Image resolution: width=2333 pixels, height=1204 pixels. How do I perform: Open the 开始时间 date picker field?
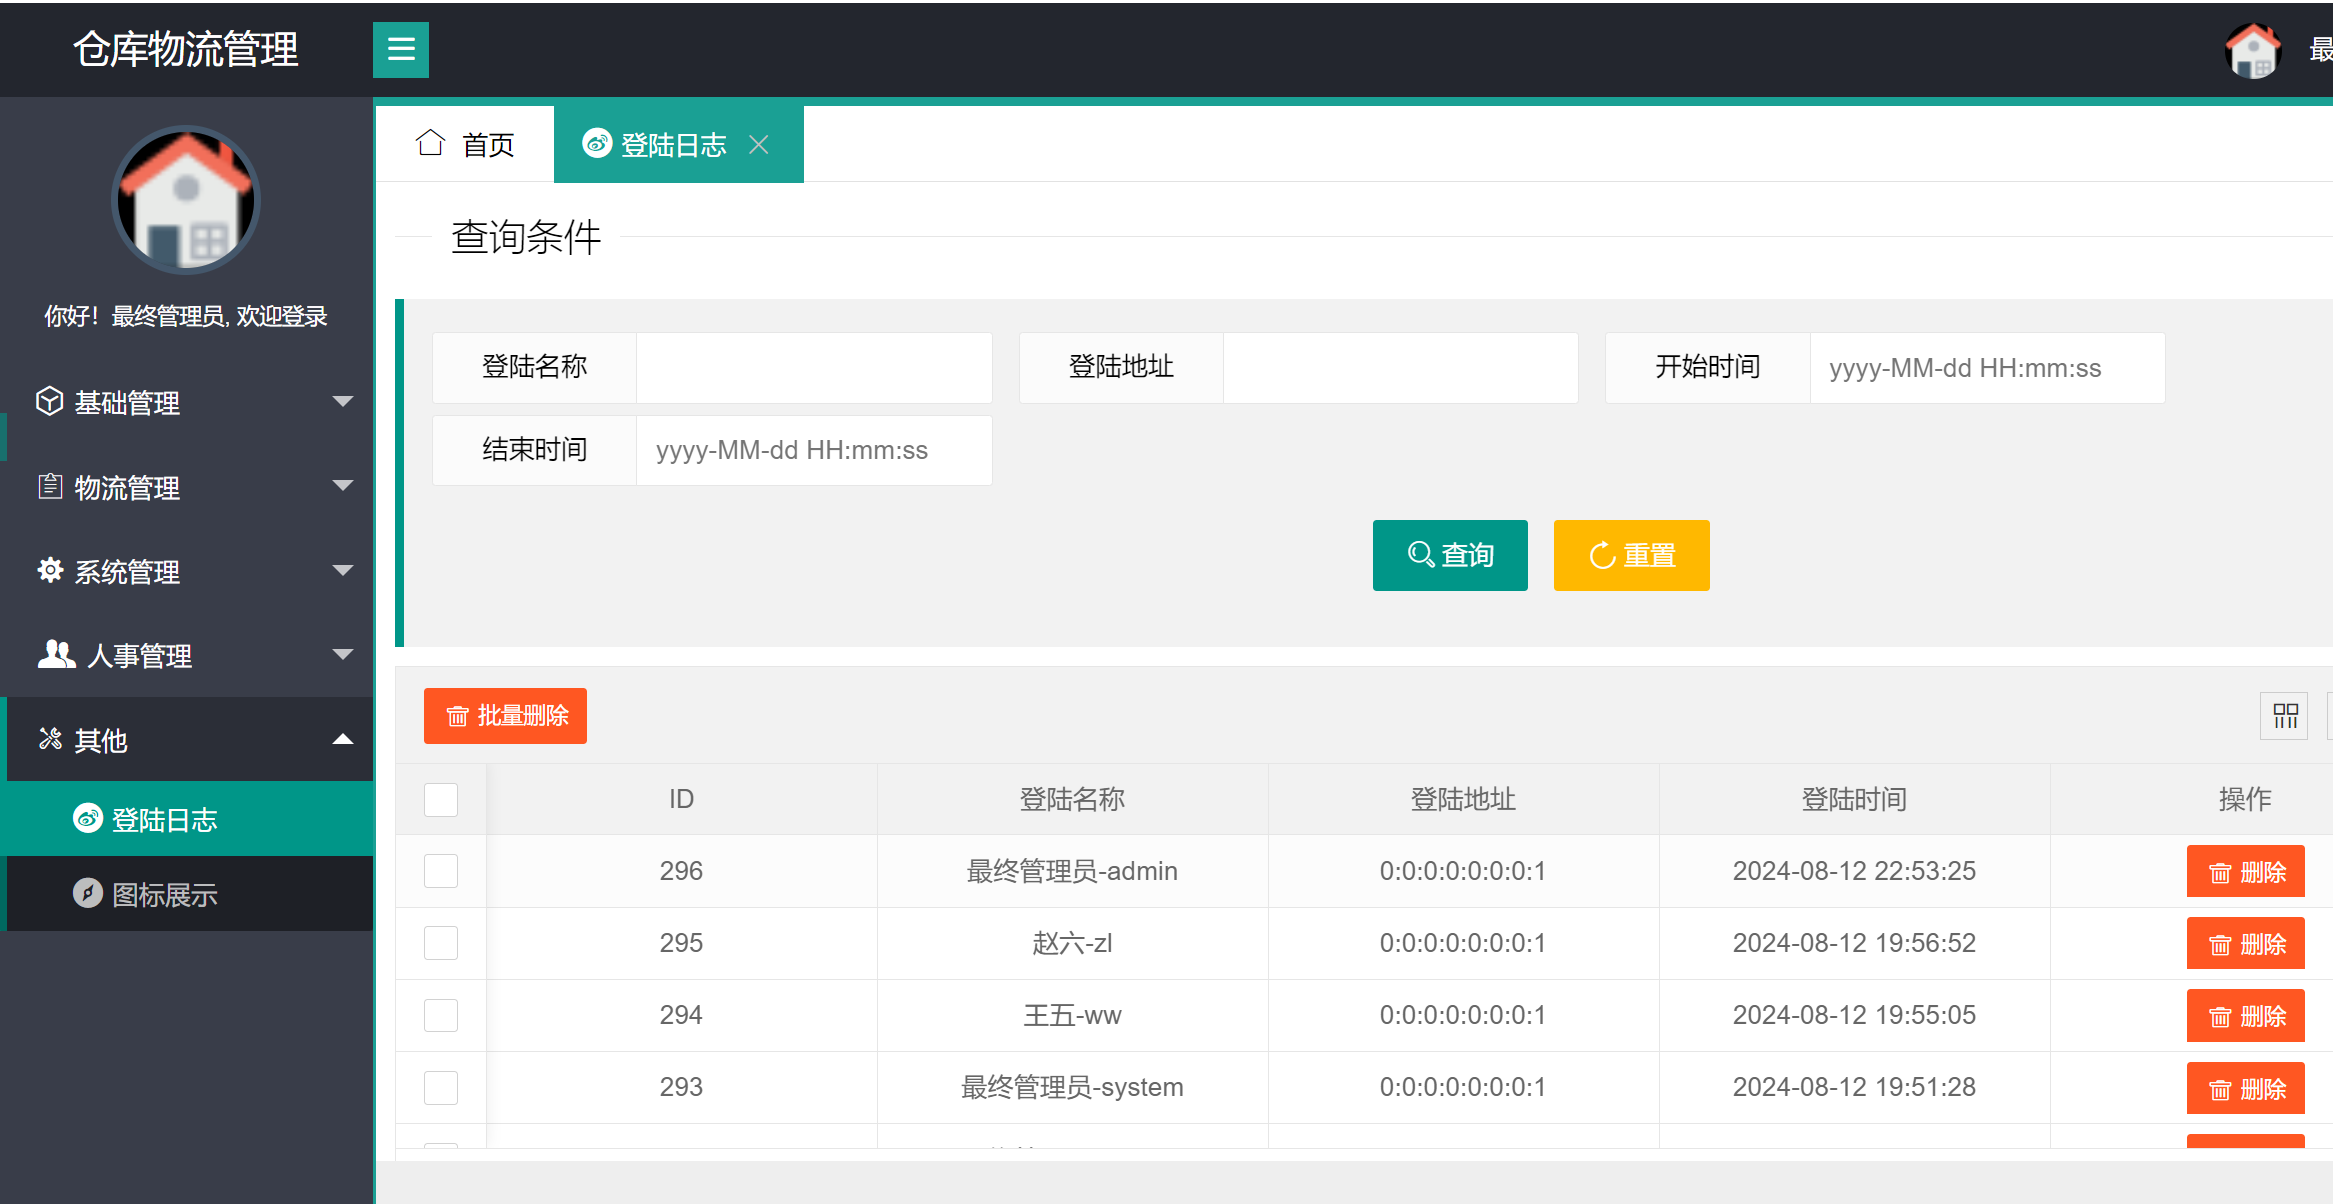pos(1987,367)
